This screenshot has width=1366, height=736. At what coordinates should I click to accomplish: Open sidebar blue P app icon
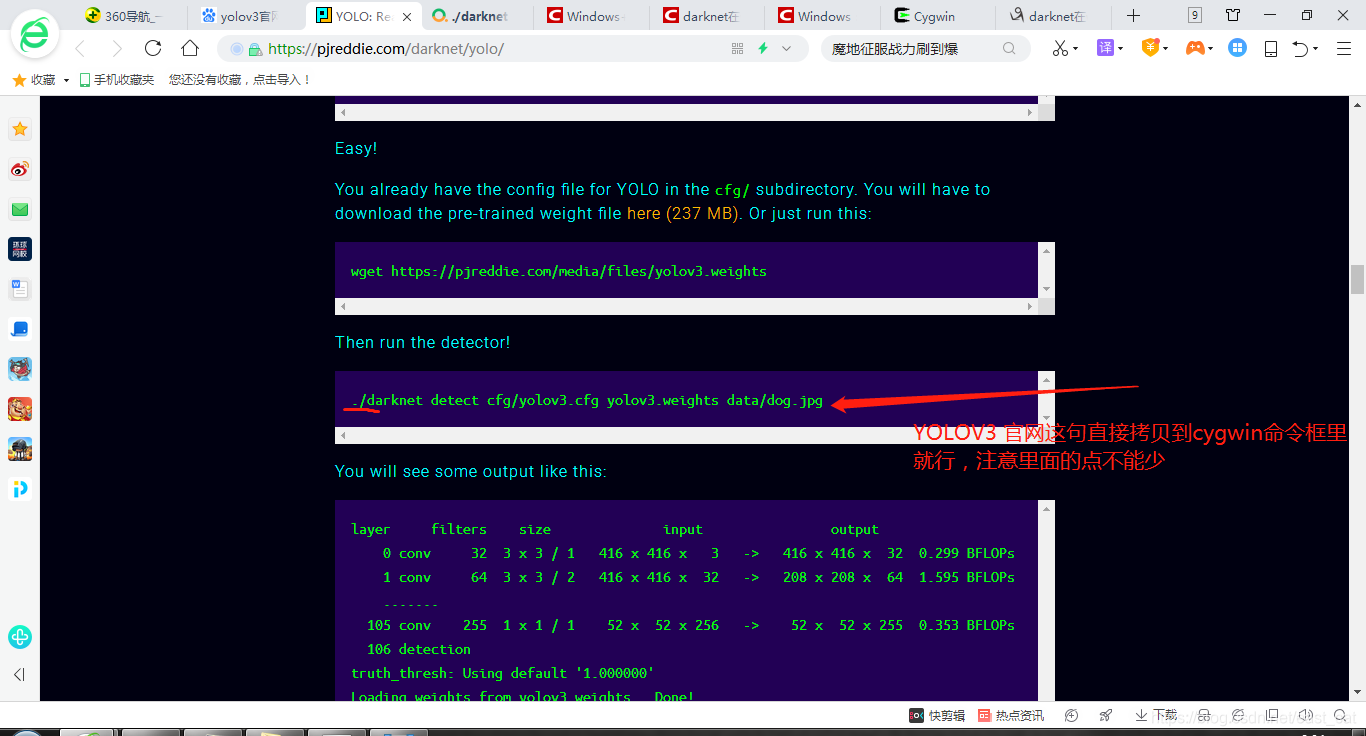pyautogui.click(x=20, y=489)
